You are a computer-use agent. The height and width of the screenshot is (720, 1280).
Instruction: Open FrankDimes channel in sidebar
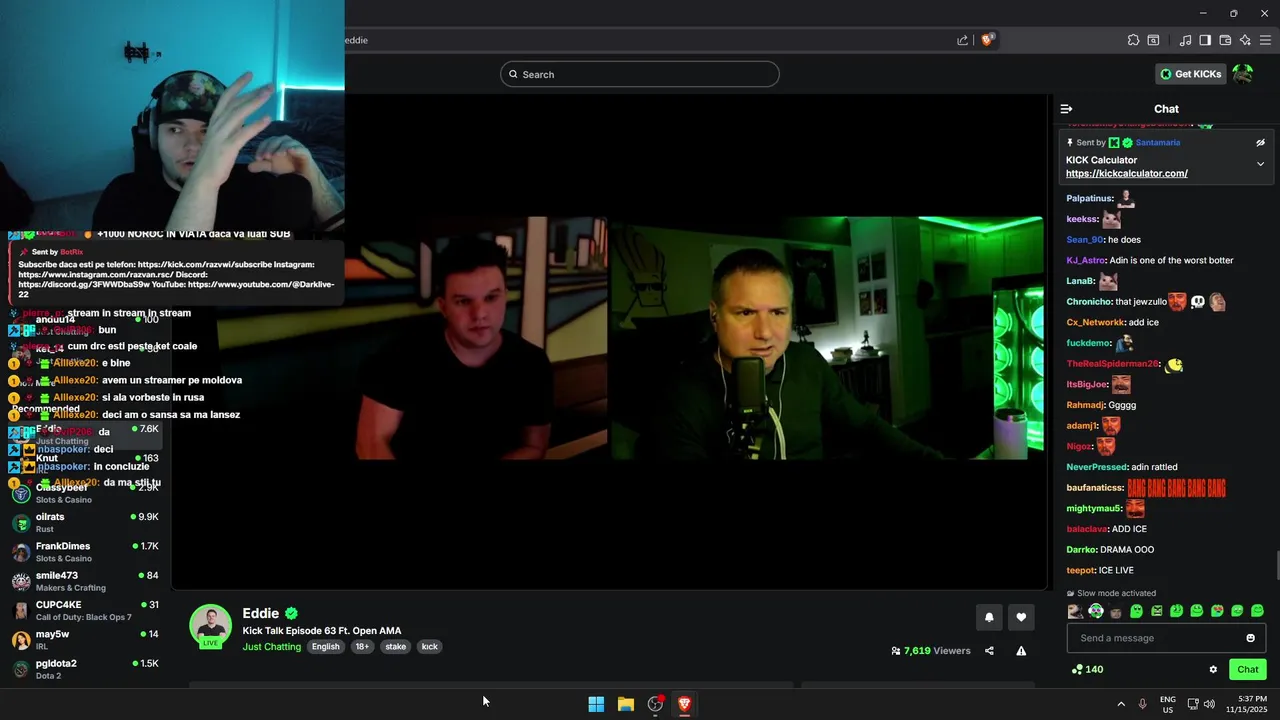pyautogui.click(x=85, y=552)
